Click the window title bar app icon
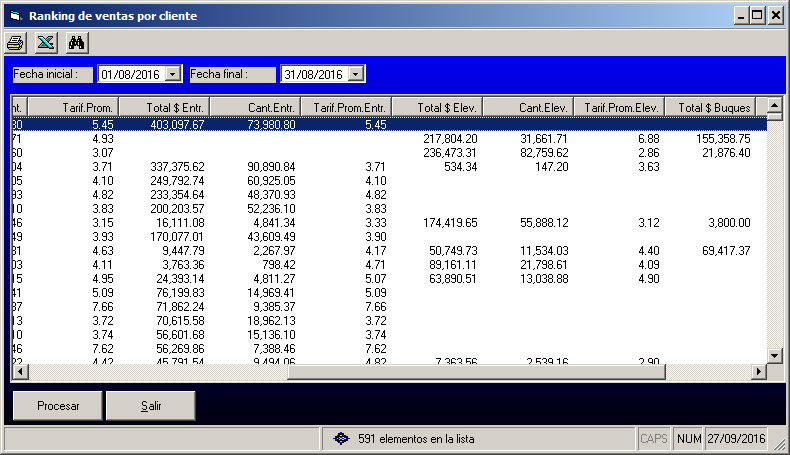790x455 pixels. [x=14, y=16]
